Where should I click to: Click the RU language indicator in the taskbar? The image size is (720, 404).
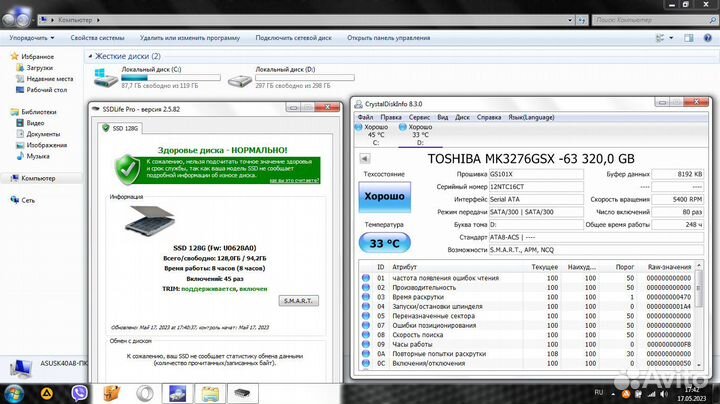pyautogui.click(x=599, y=393)
